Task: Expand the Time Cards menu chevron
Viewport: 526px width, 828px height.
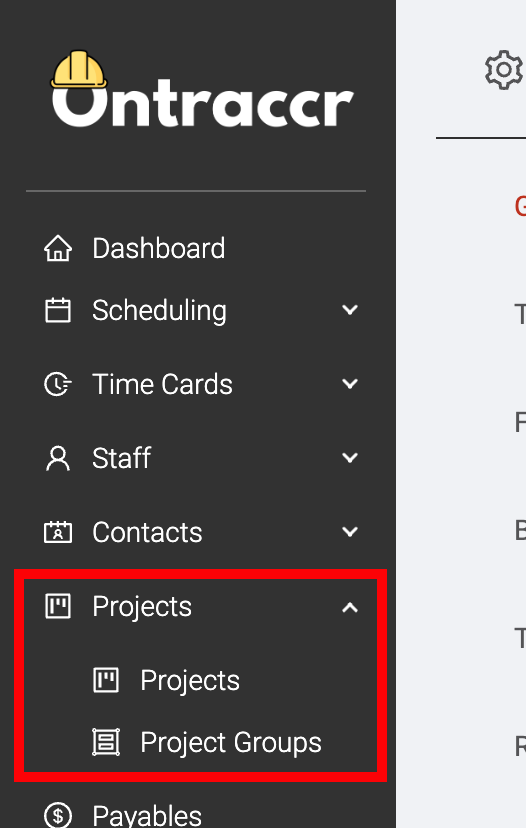Action: coord(350,384)
